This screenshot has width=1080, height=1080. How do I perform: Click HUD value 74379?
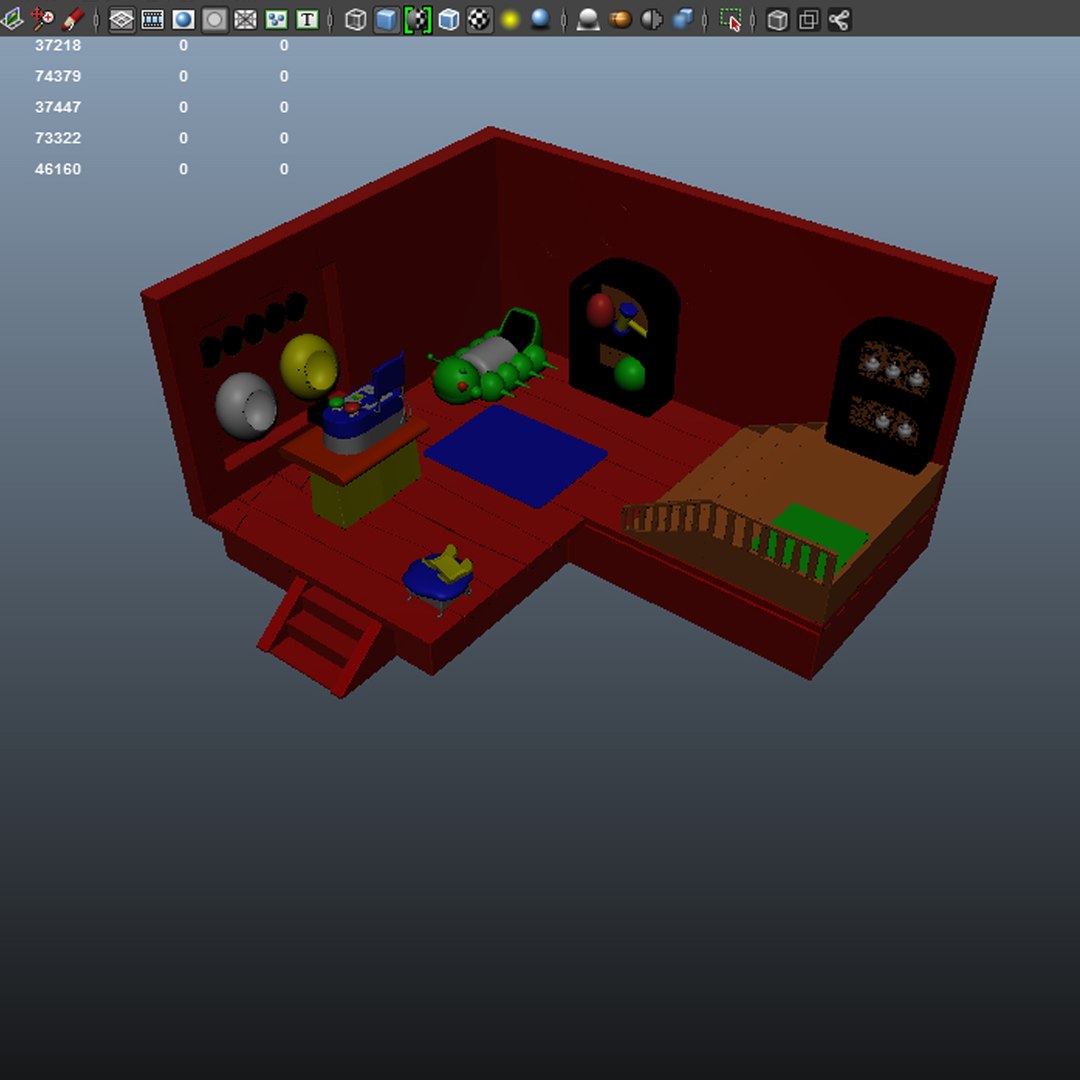click(58, 76)
